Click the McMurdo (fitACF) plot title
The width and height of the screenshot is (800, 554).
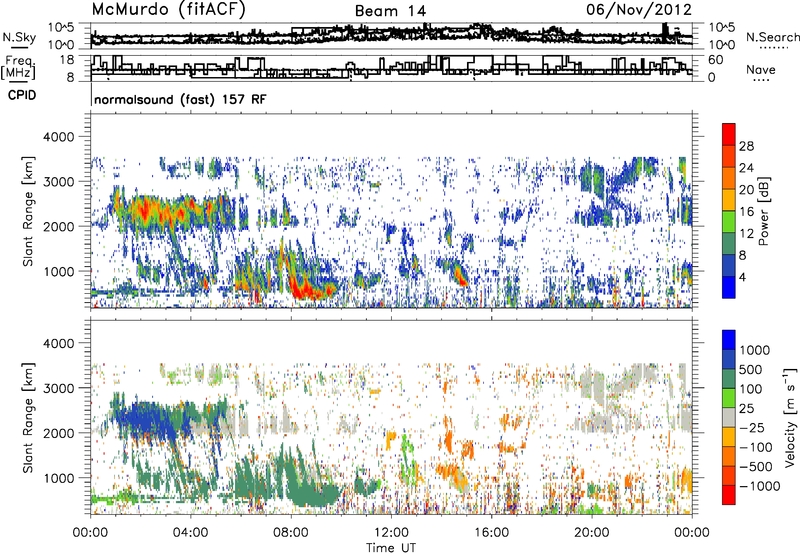(168, 9)
